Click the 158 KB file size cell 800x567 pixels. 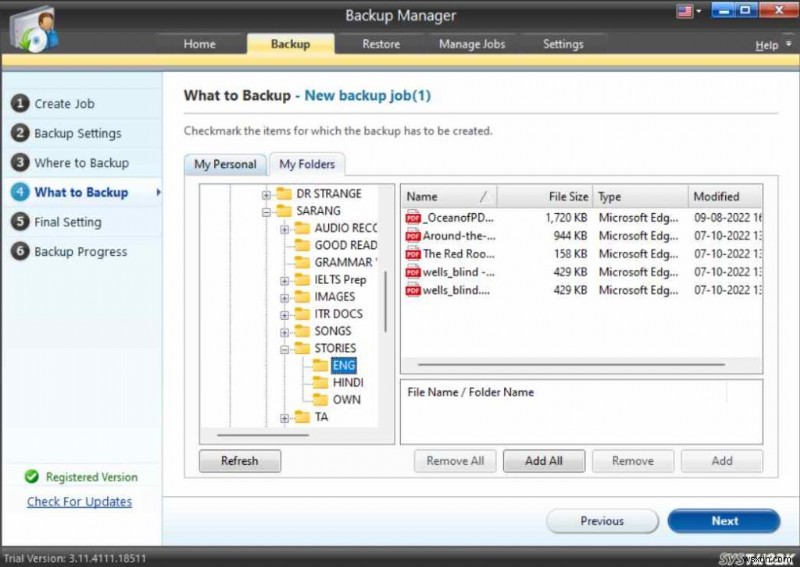(x=570, y=254)
